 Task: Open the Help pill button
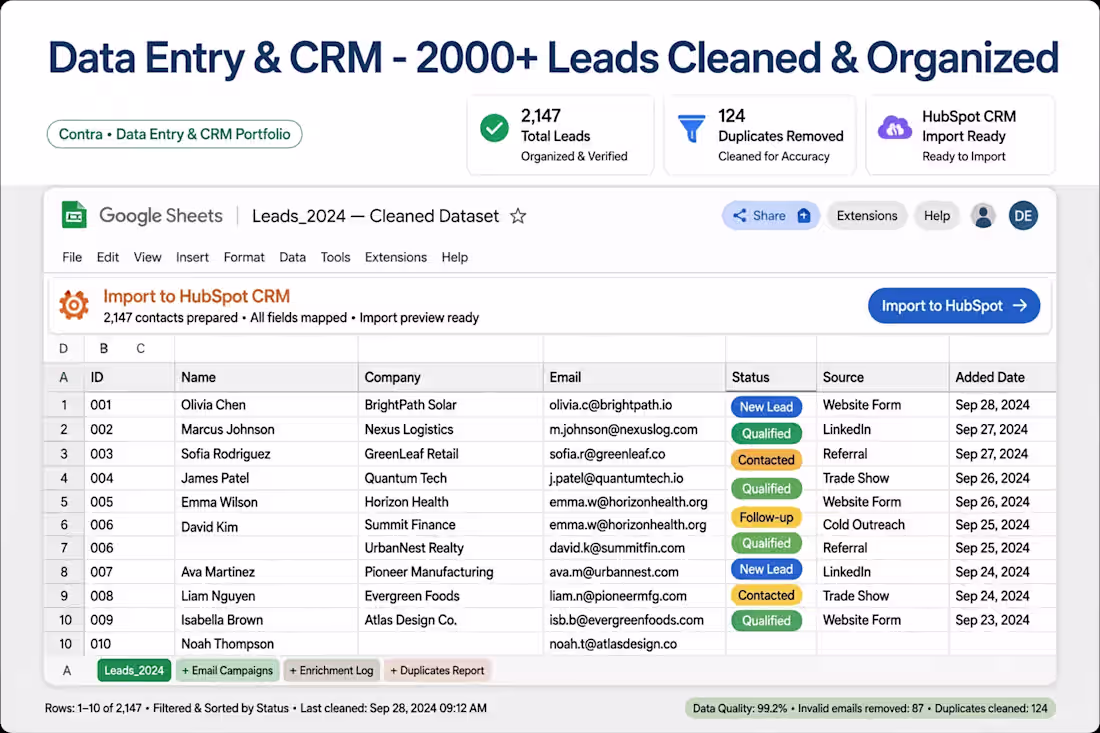tap(937, 215)
